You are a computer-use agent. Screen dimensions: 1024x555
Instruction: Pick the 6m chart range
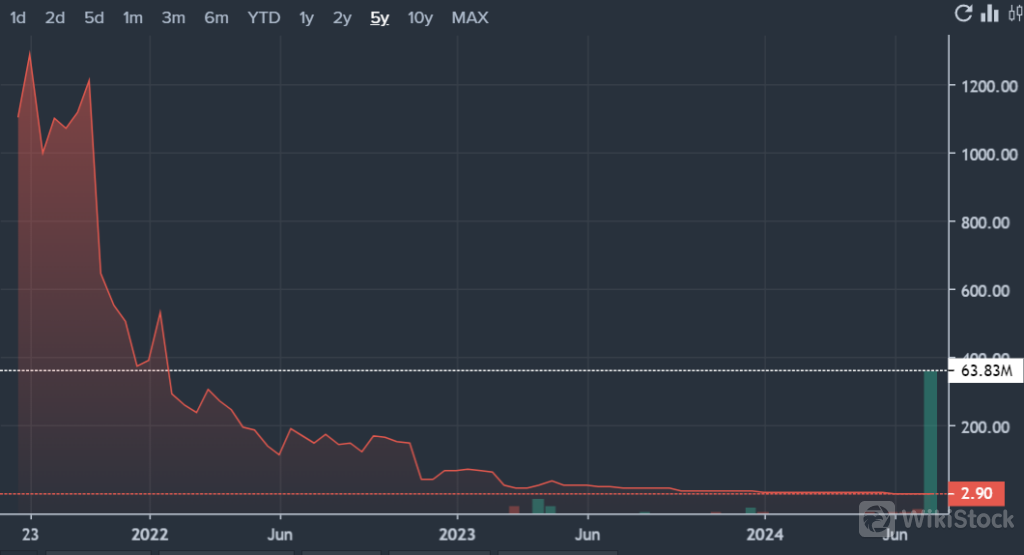(x=216, y=18)
